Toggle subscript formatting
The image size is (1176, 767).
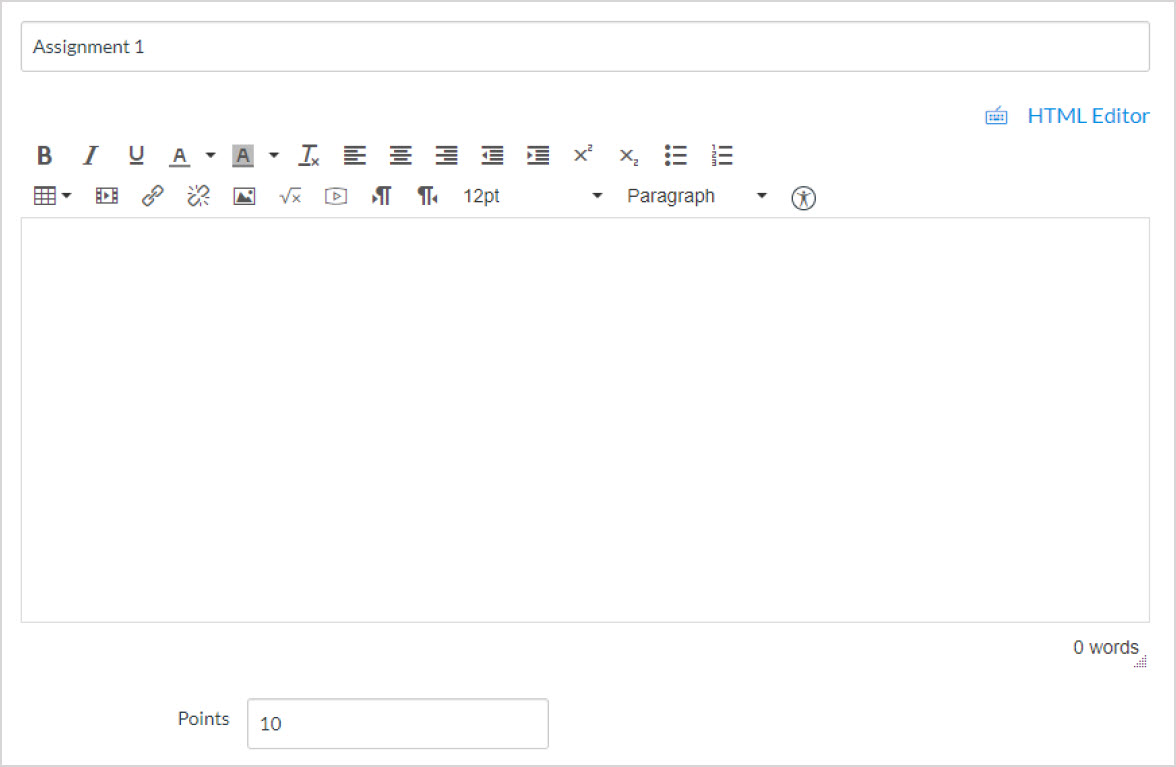(x=628, y=156)
